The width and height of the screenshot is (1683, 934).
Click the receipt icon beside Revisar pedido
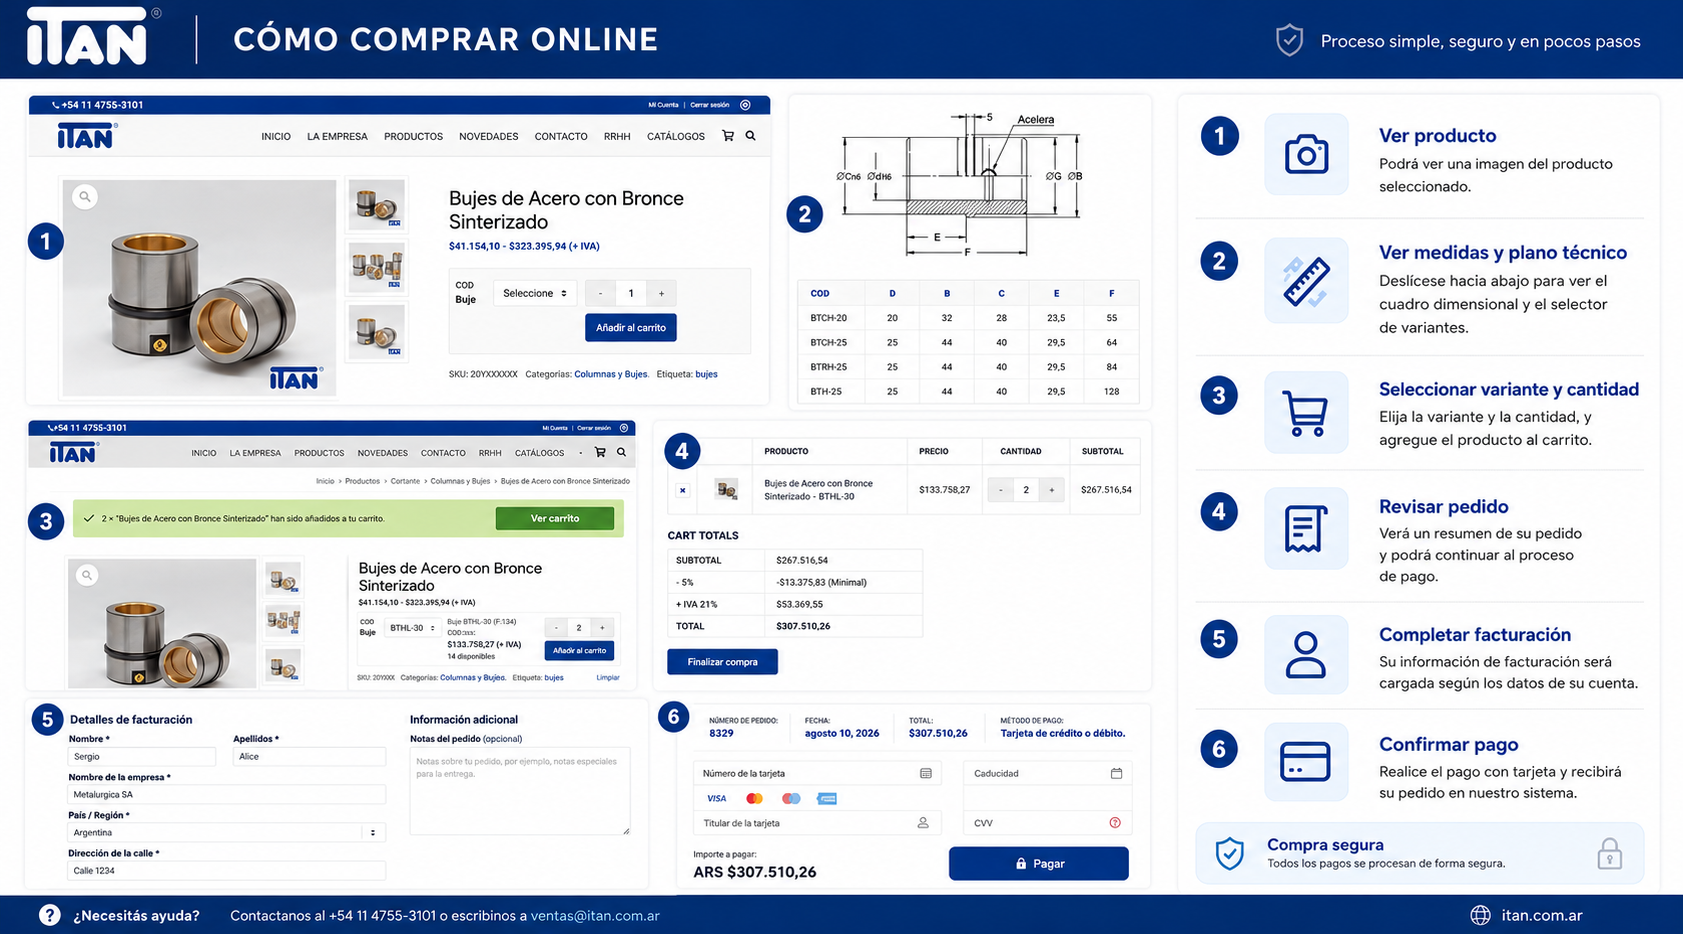tap(1306, 529)
